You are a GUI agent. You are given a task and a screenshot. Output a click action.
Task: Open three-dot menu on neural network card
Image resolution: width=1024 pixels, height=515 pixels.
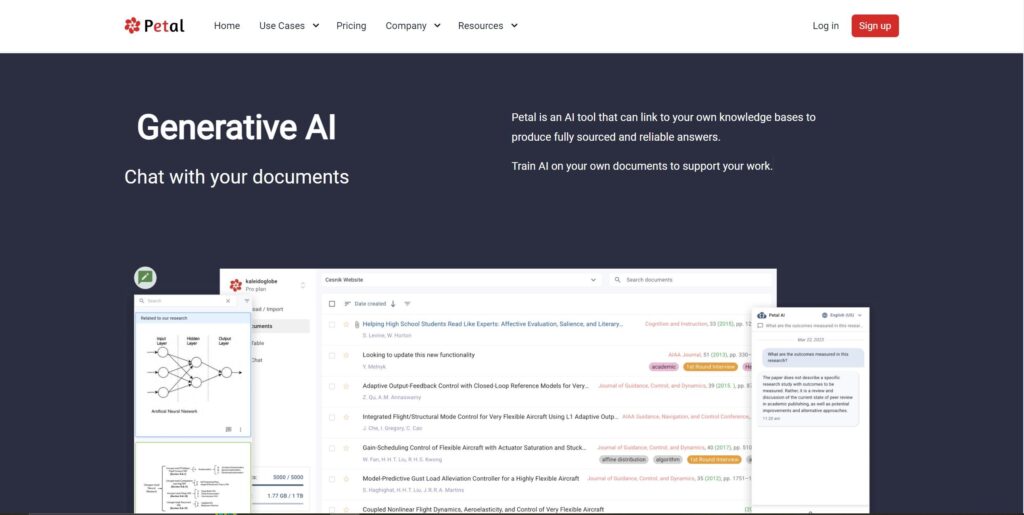click(x=240, y=429)
